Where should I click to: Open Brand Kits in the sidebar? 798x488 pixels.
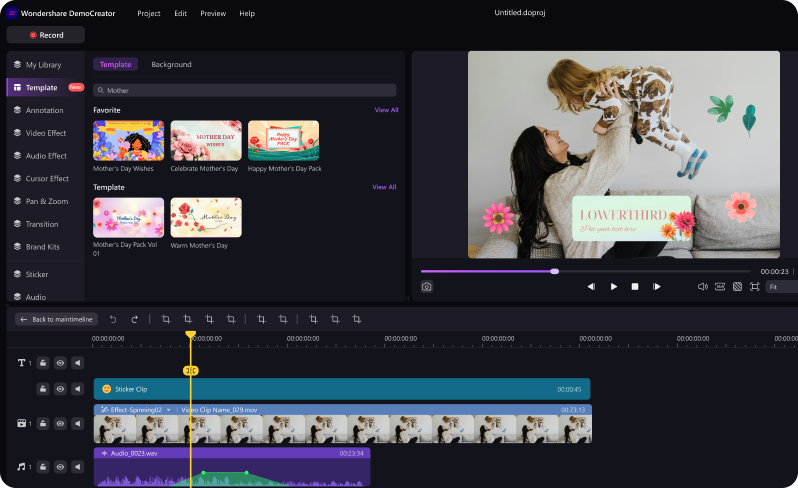tap(45, 247)
